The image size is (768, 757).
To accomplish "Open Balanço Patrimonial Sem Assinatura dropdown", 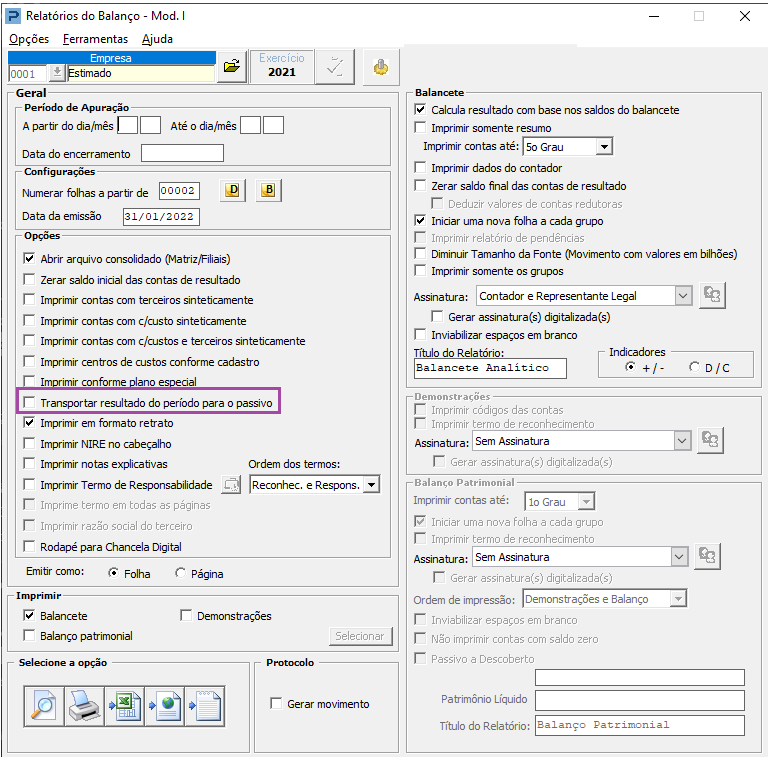I will (x=679, y=557).
